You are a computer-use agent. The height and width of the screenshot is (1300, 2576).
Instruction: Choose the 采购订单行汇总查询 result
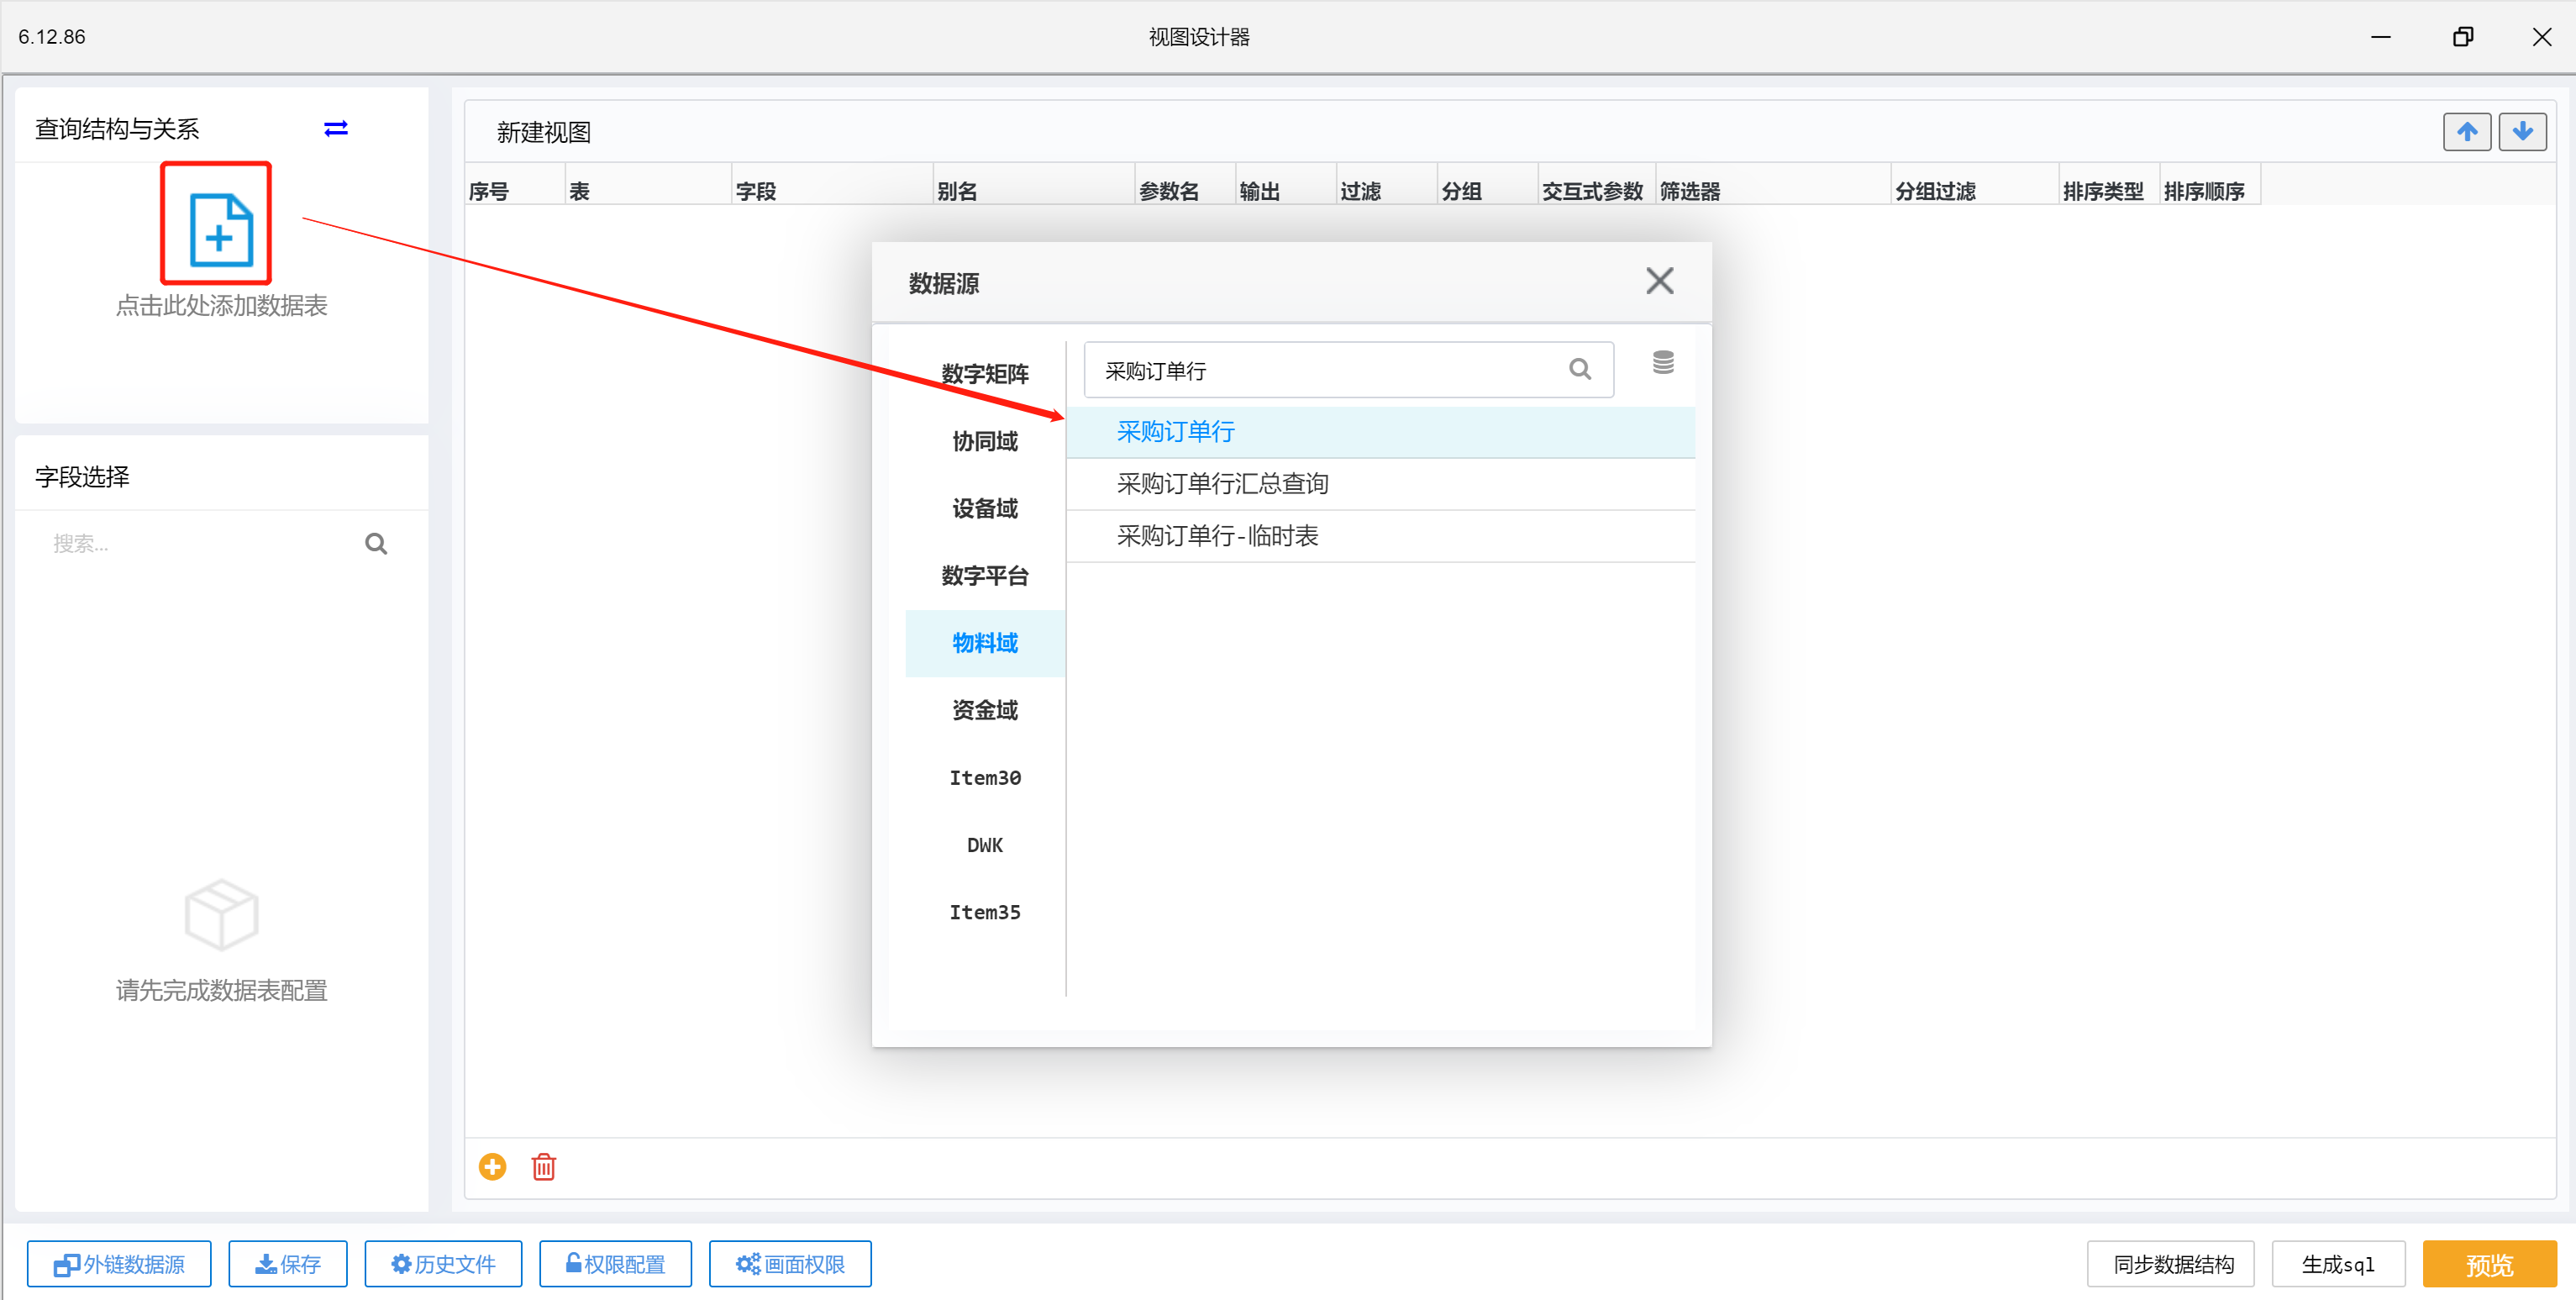(1380, 484)
